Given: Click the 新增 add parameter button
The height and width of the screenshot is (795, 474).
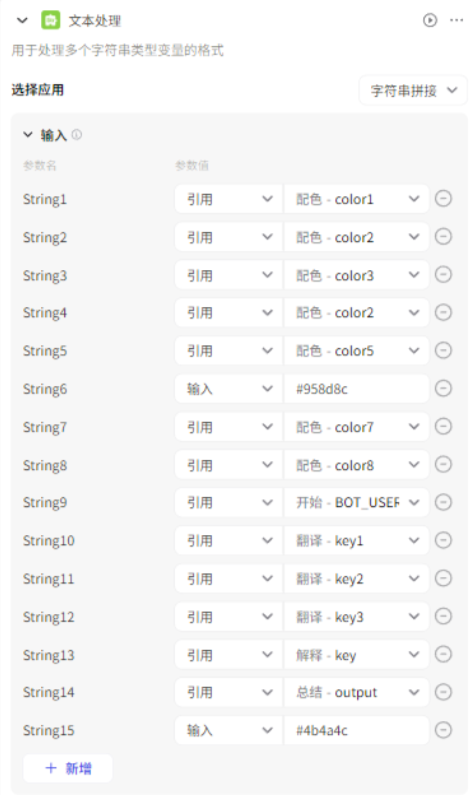Looking at the screenshot, I should [x=68, y=768].
